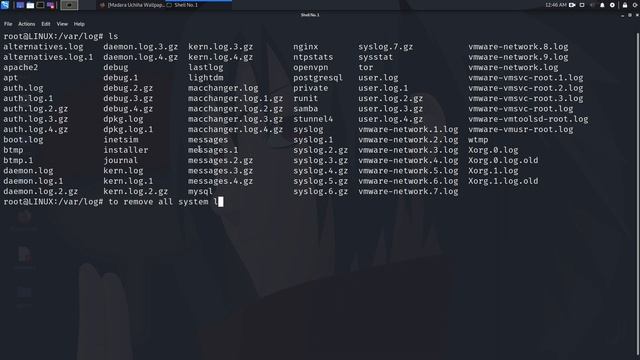The height and width of the screenshot is (360, 640).
Task: Click the 'postgresql' directory name
Action: coord(318,78)
